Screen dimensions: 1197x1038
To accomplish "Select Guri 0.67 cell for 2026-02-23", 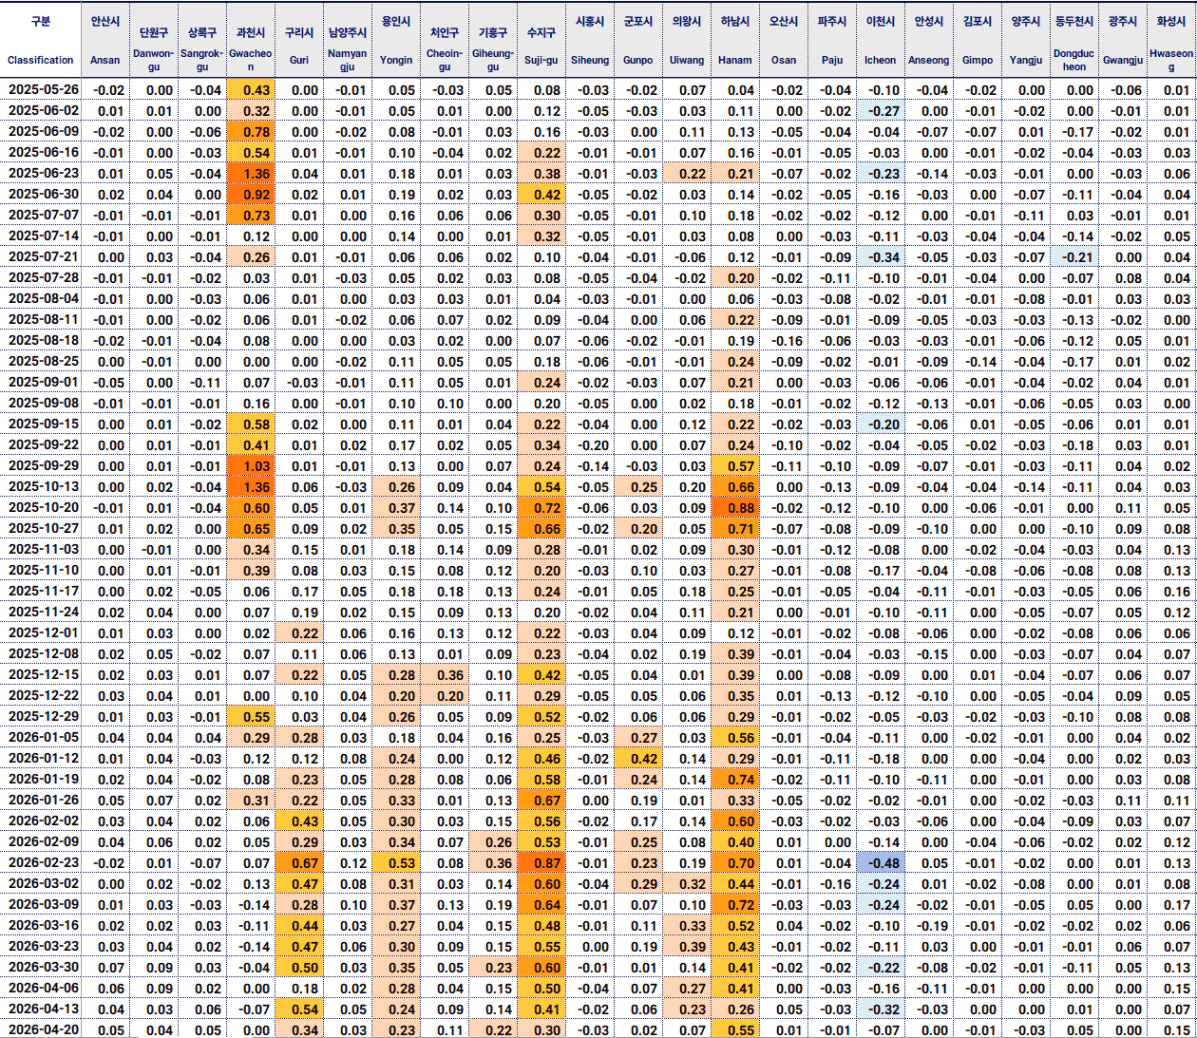I will coord(299,863).
